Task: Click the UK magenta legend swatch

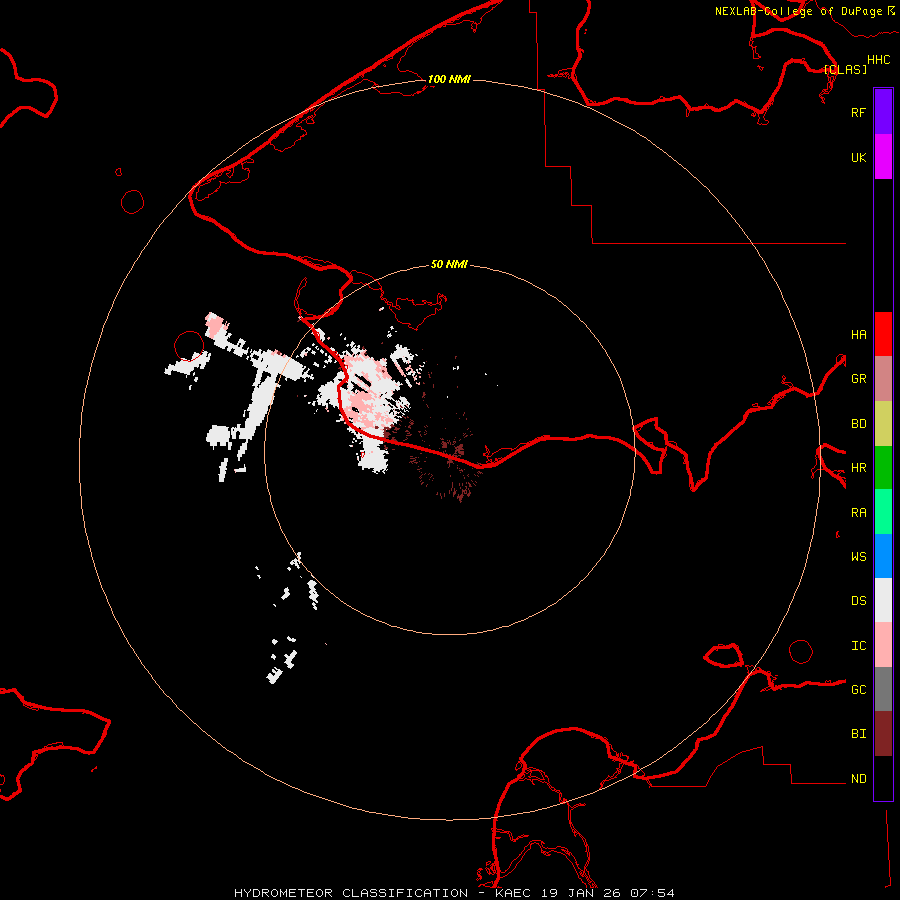Action: (x=883, y=157)
